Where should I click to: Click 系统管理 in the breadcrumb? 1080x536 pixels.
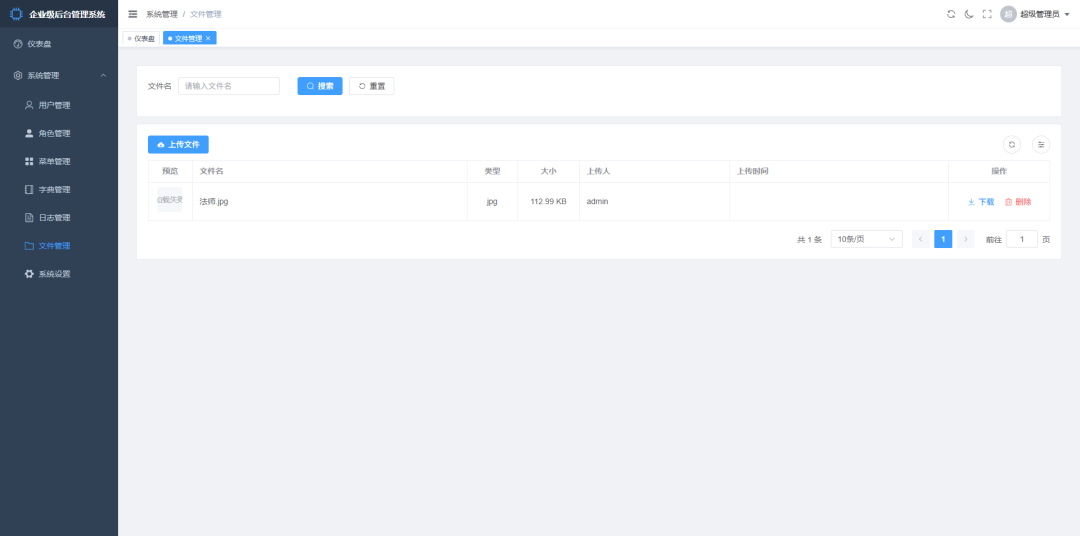(x=161, y=14)
